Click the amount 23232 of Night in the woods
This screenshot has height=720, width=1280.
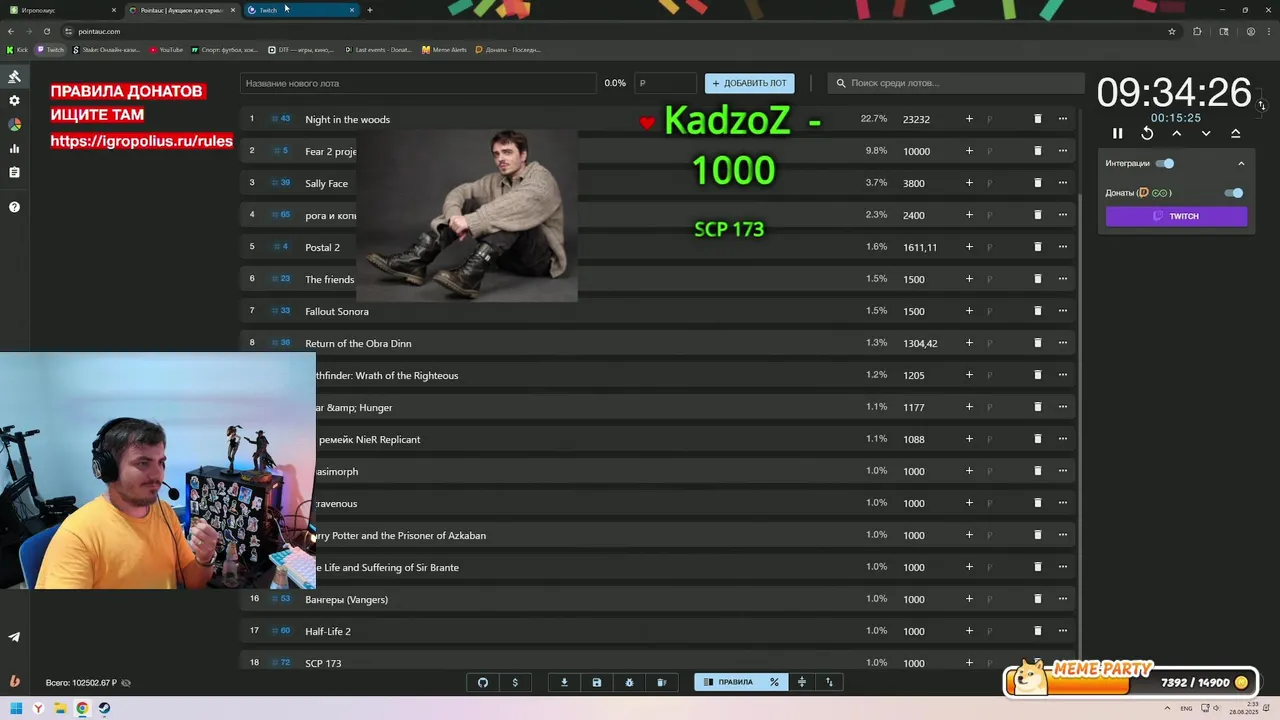[916, 119]
